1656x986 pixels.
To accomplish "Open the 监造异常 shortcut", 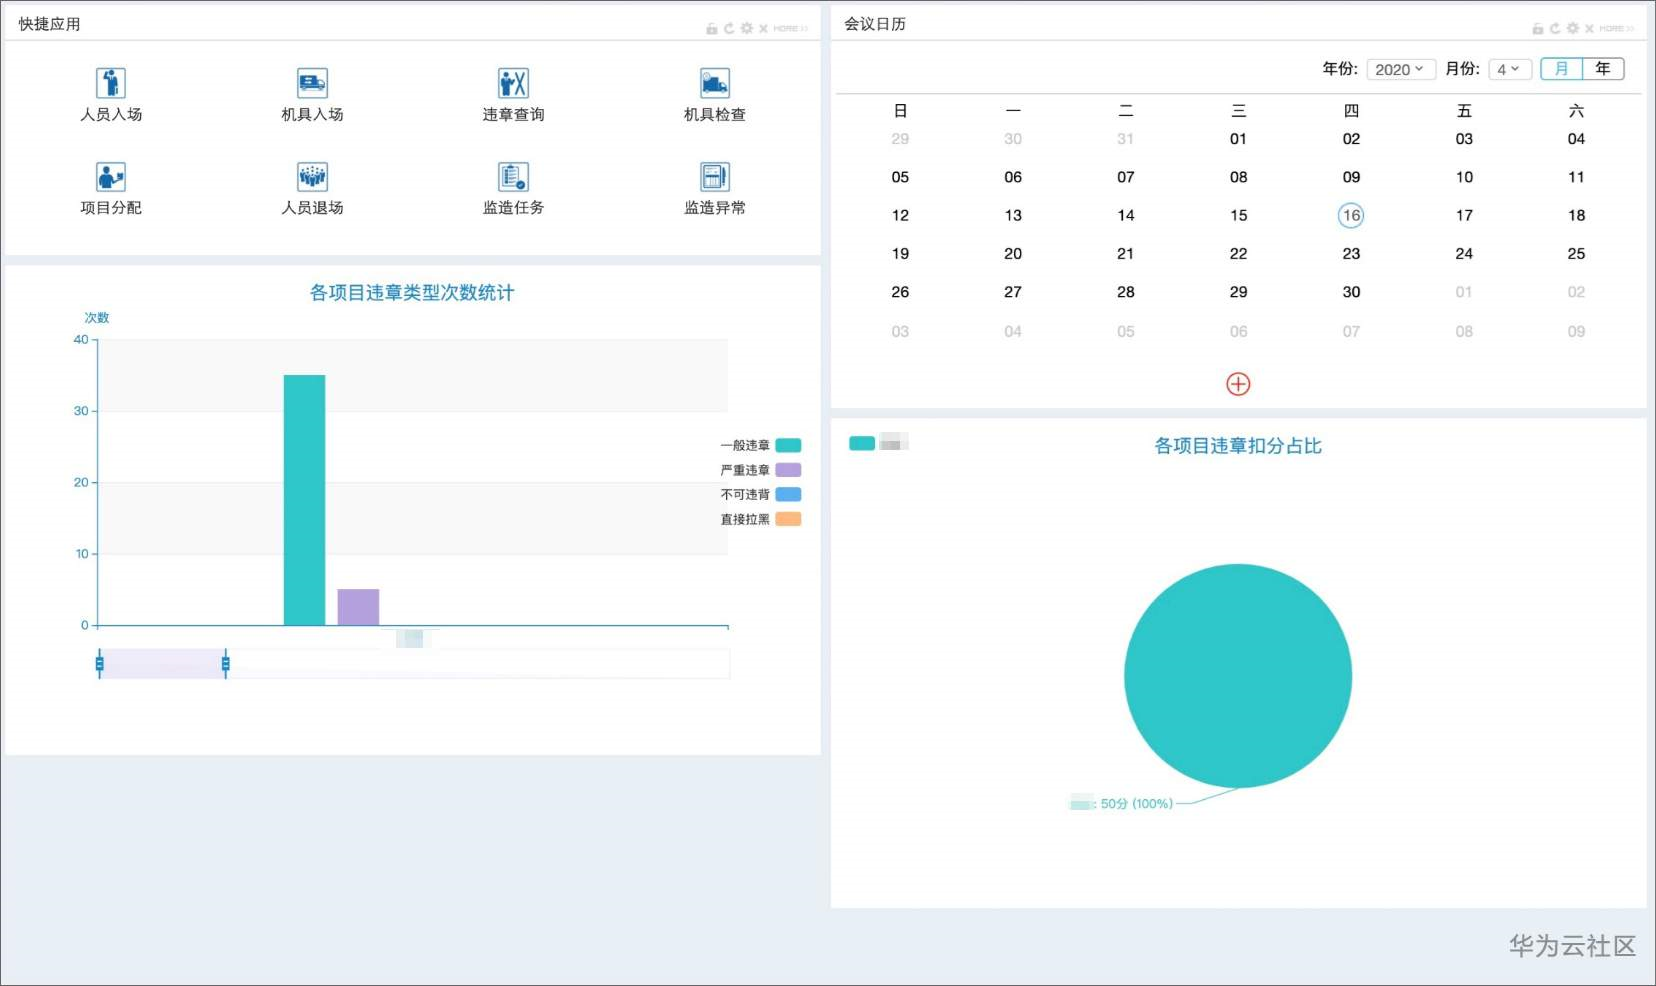I will 714,188.
